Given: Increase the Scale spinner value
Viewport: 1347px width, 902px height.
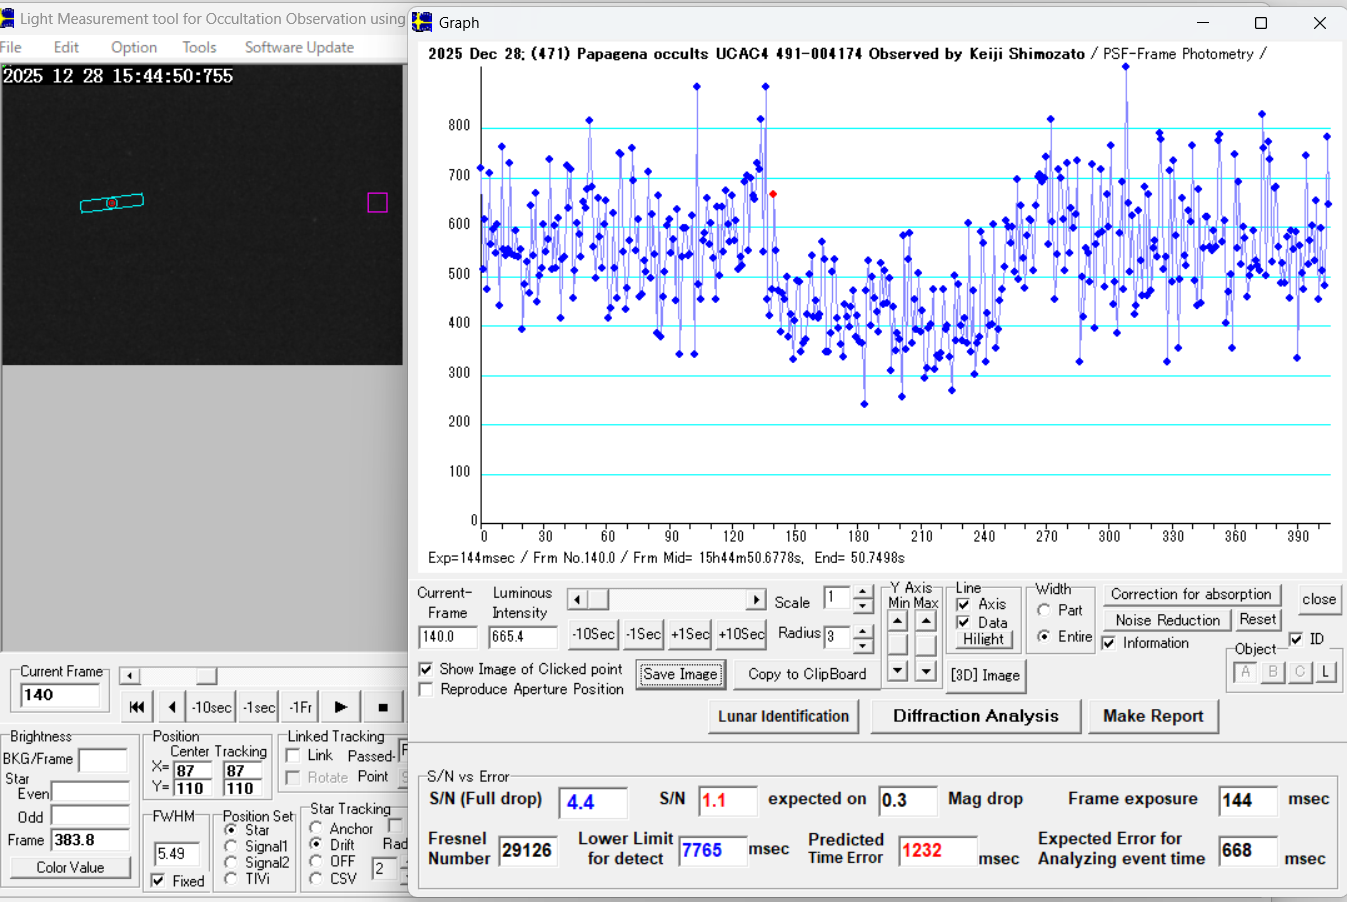Looking at the screenshot, I should coord(863,593).
